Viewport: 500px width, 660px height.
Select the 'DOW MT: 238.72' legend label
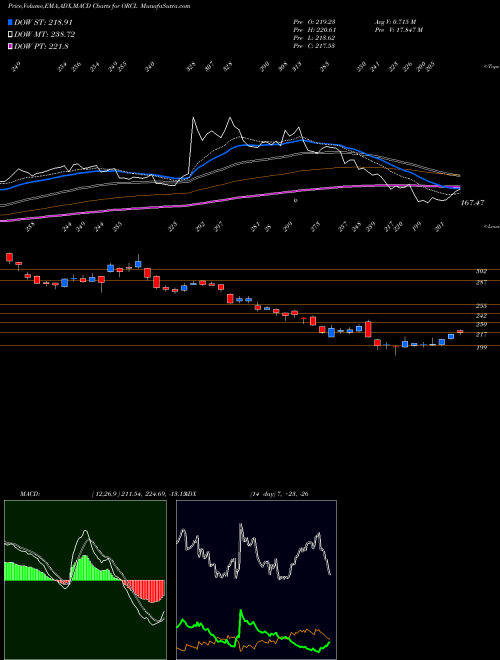pyautogui.click(x=45, y=35)
